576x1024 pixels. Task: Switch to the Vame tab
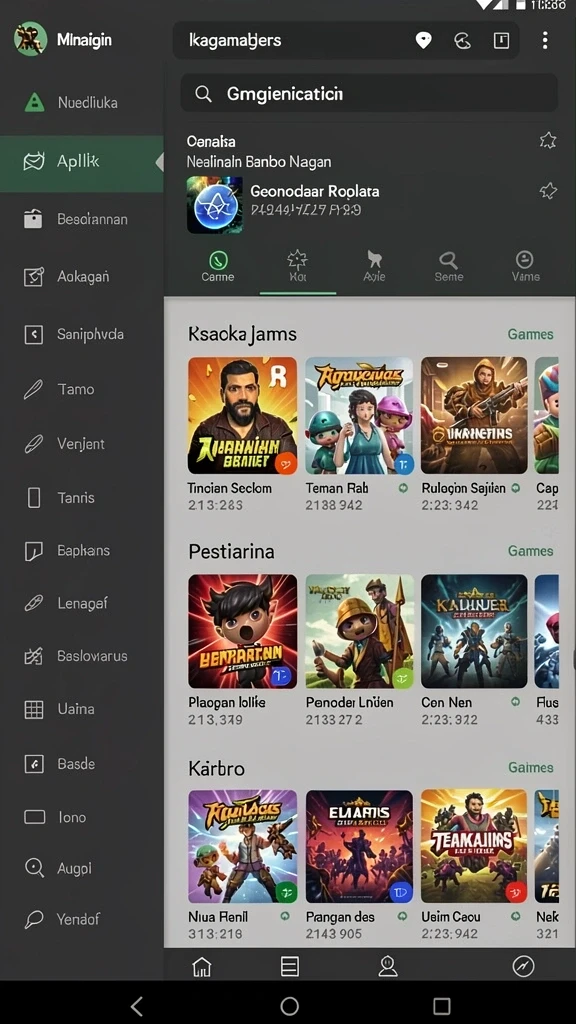click(x=525, y=266)
